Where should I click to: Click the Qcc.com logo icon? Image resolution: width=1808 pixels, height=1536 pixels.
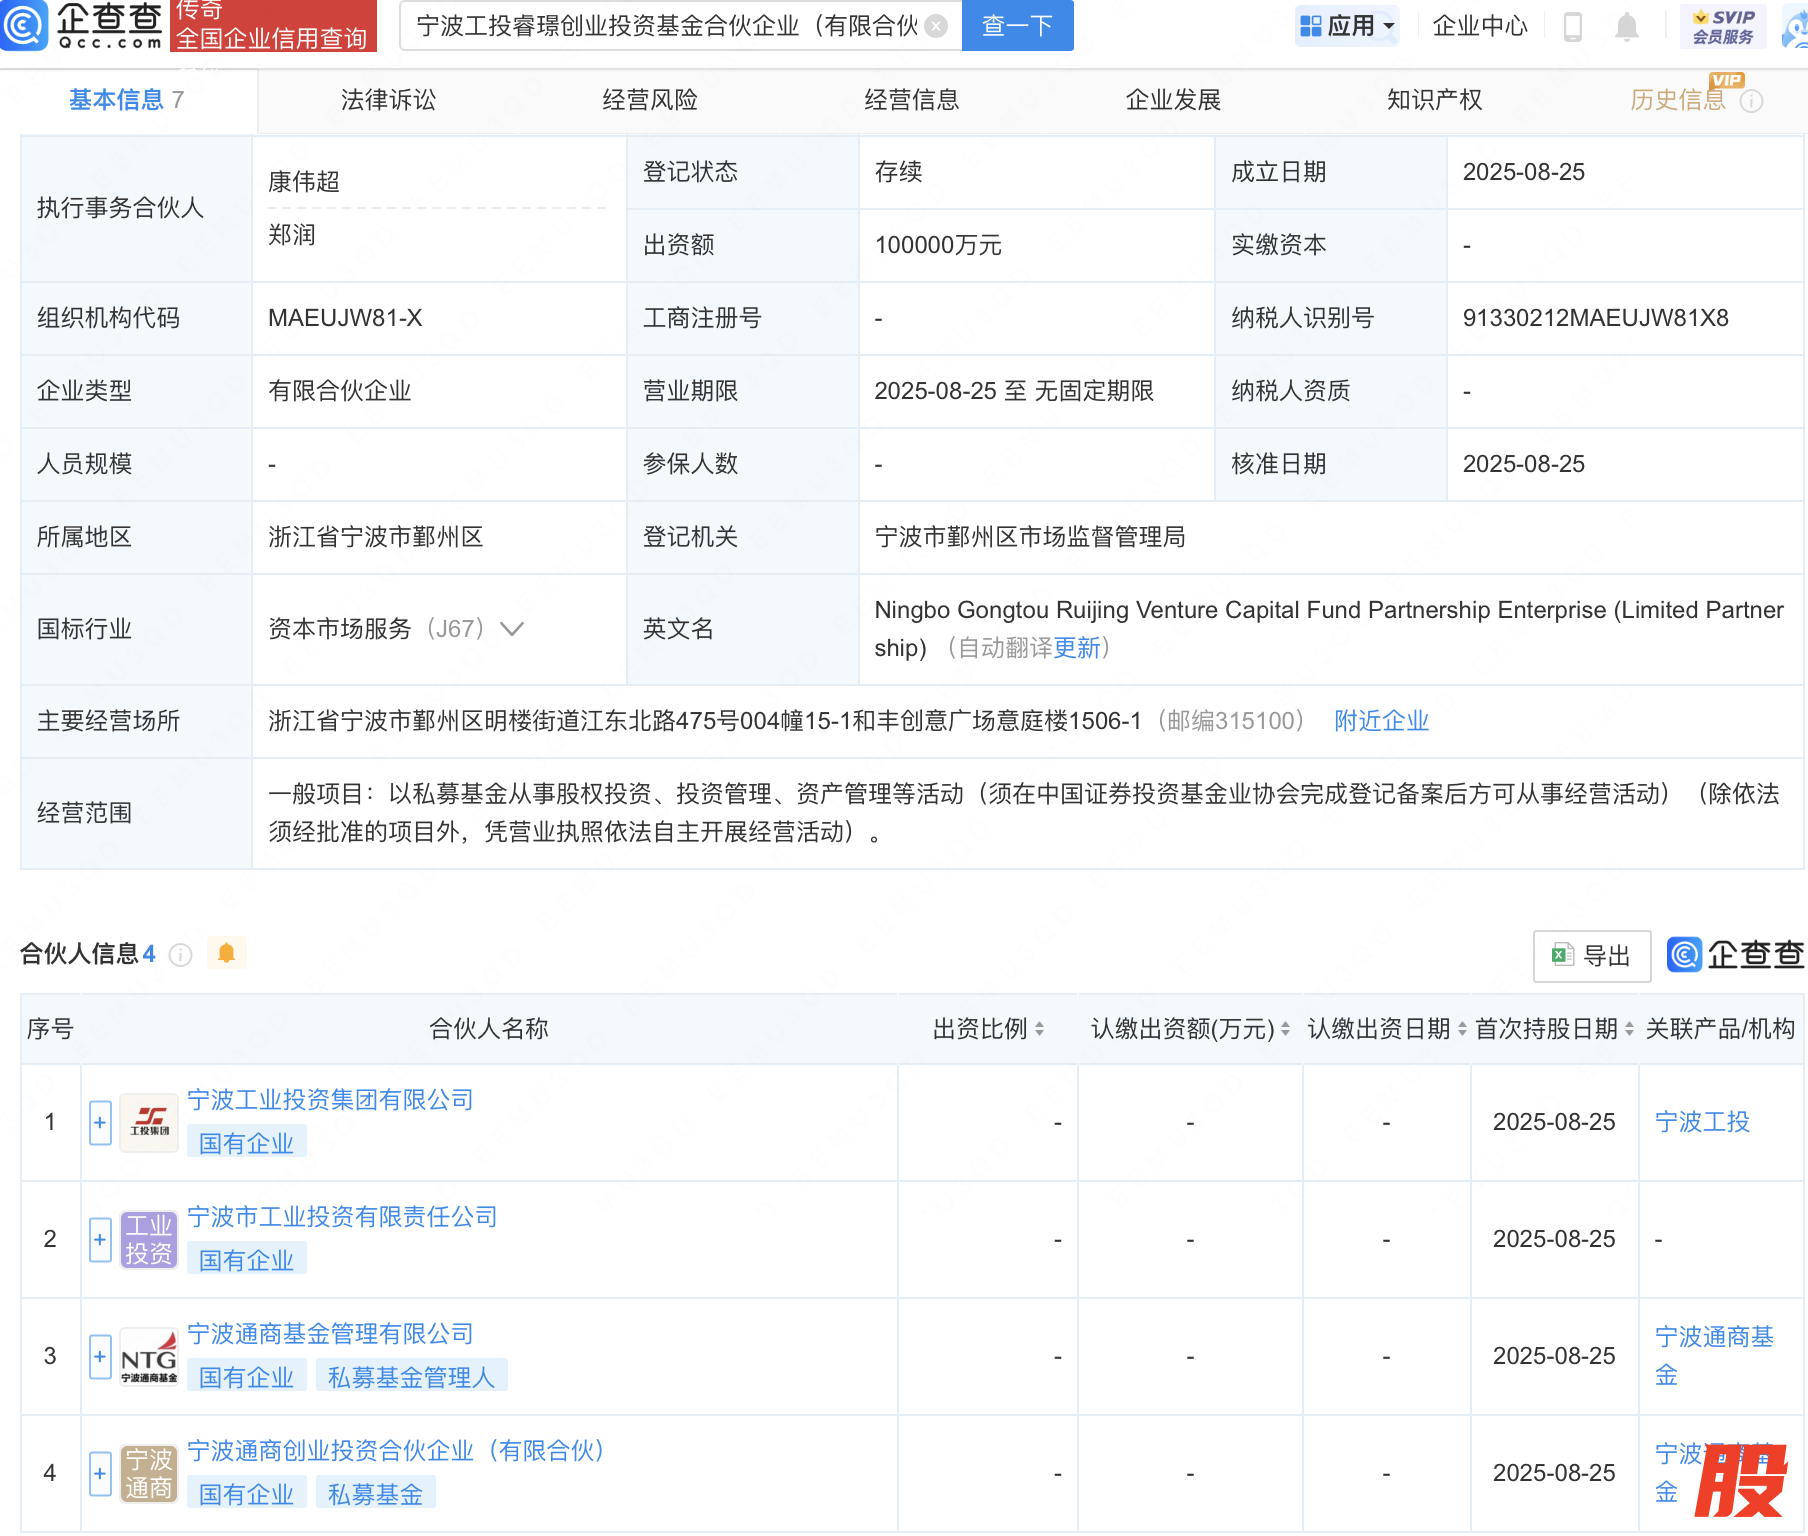click(24, 26)
